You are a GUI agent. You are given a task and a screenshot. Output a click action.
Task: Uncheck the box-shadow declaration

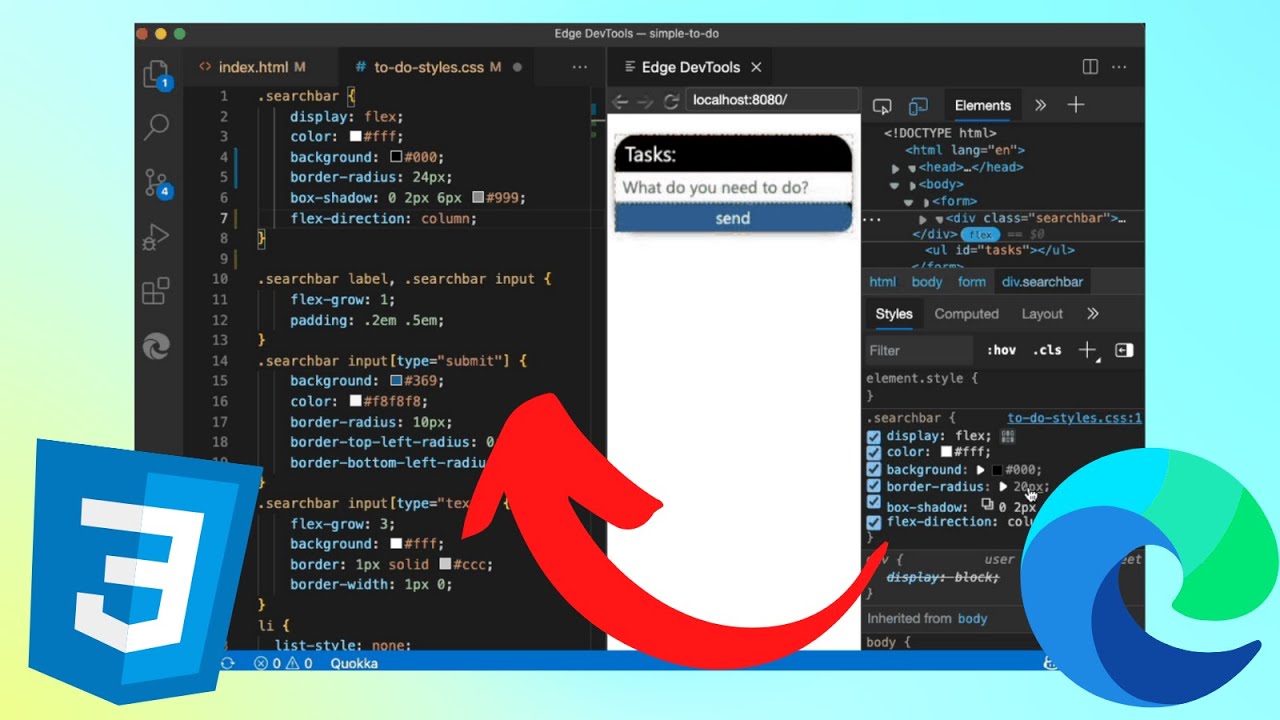(873, 504)
